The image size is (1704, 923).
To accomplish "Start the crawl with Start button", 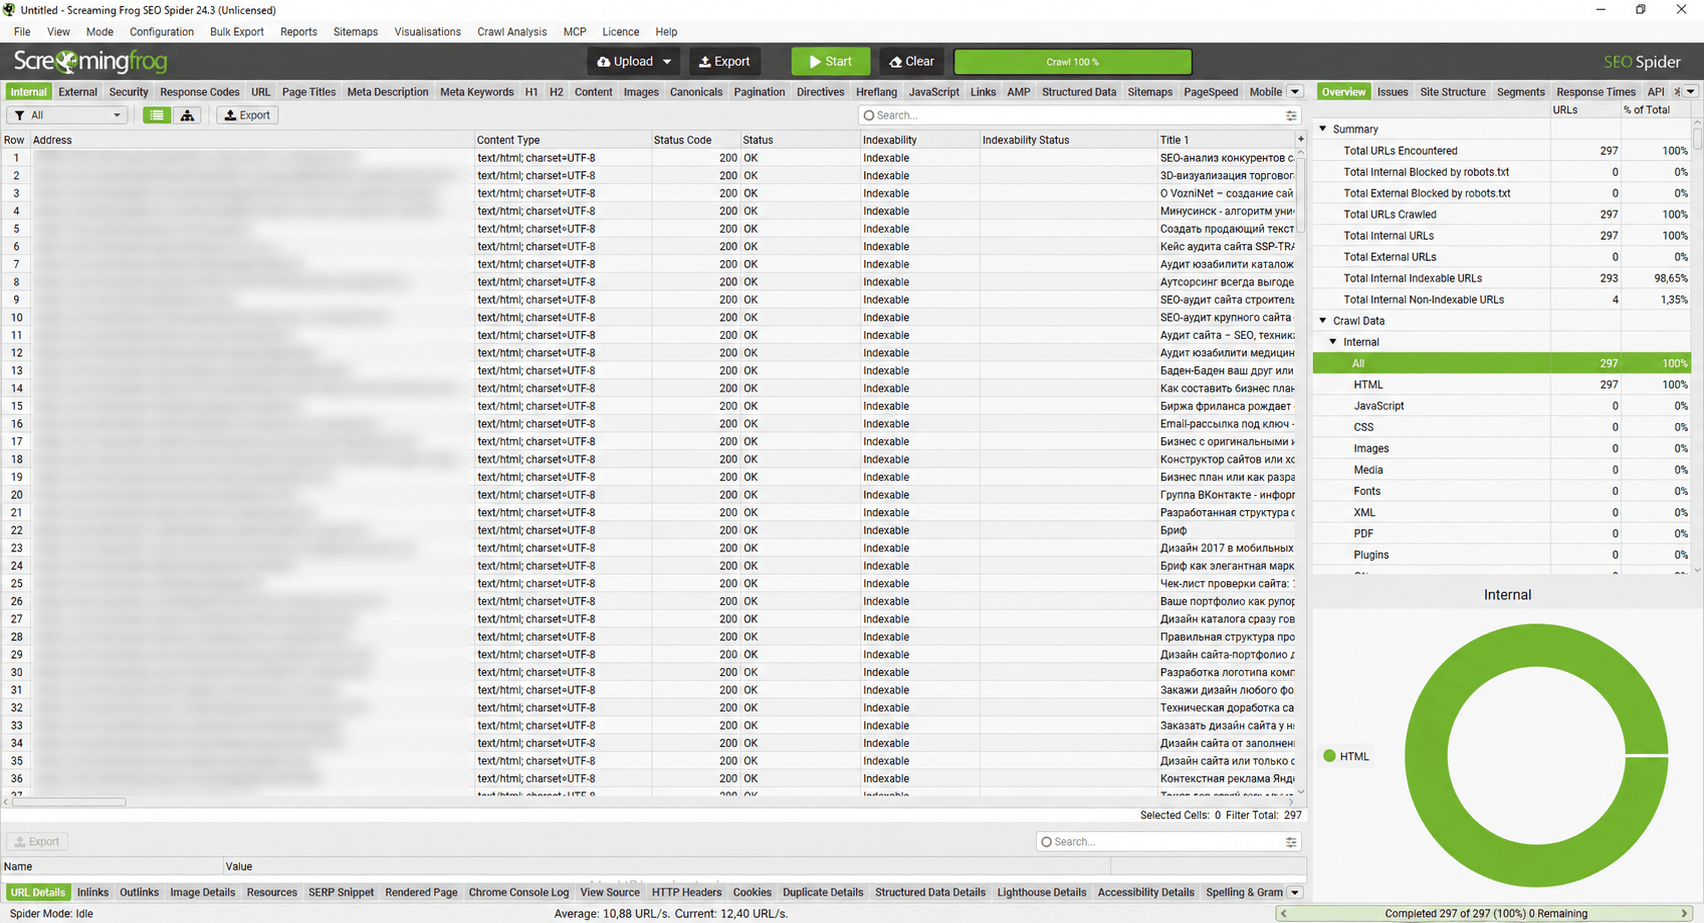I will [x=831, y=61].
